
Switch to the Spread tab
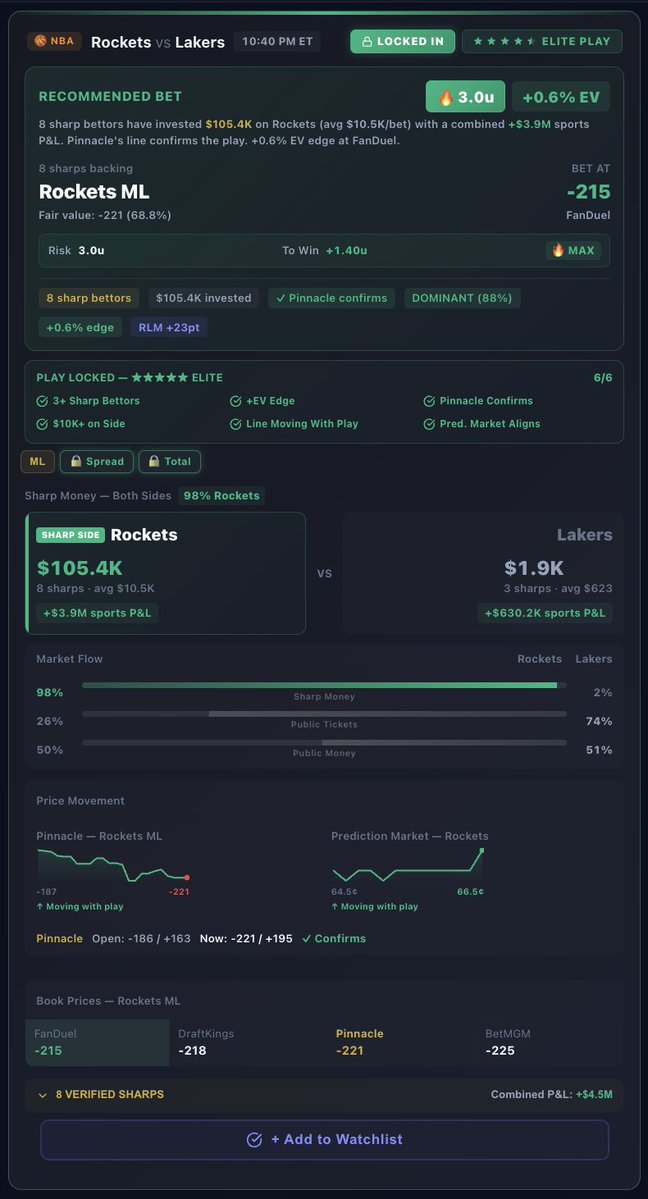[x=97, y=461]
